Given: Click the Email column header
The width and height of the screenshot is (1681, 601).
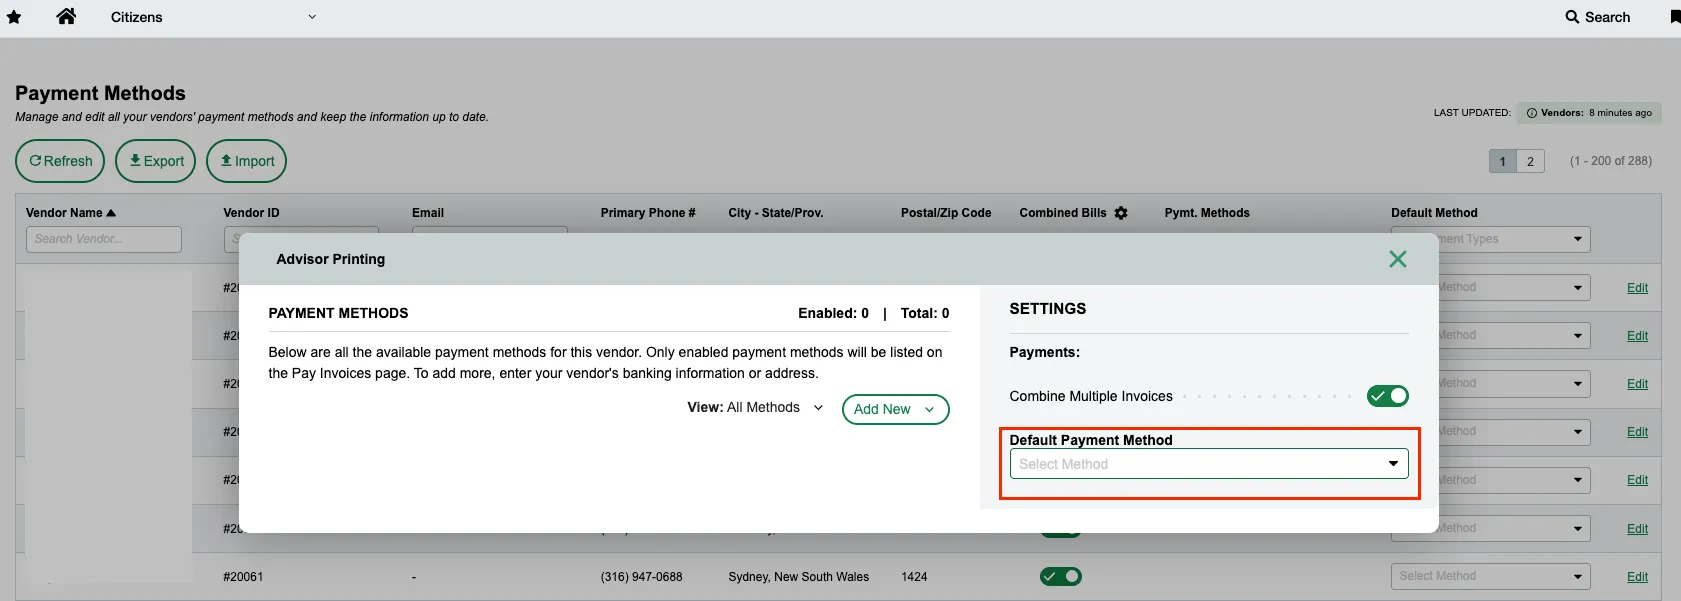Looking at the screenshot, I should tap(428, 213).
